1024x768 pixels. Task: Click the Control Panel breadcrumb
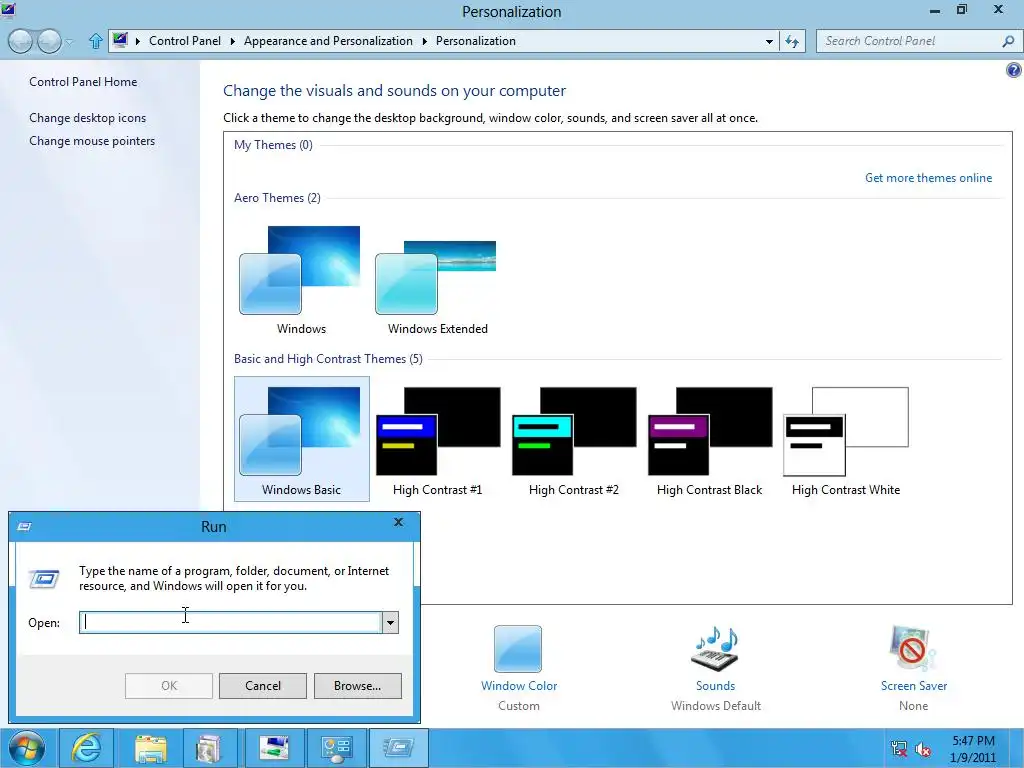click(185, 40)
